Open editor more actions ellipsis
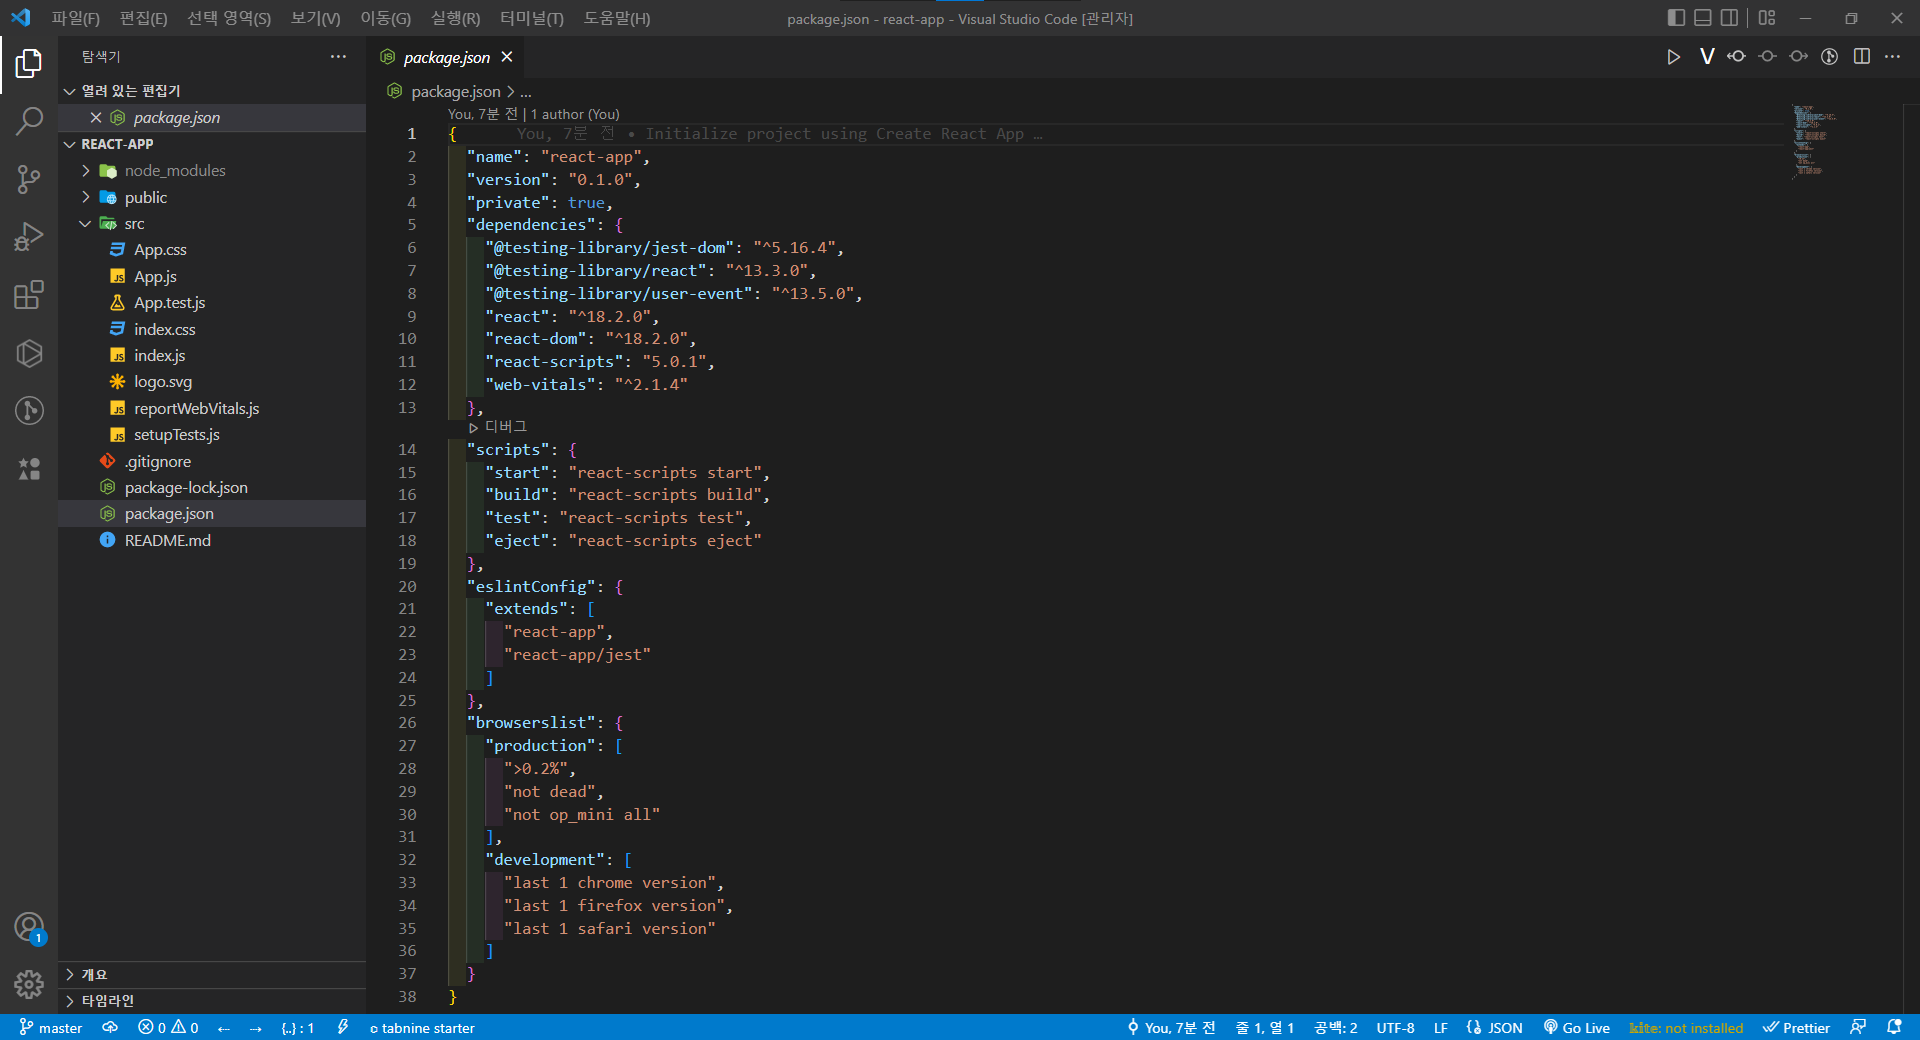 pyautogui.click(x=1892, y=57)
